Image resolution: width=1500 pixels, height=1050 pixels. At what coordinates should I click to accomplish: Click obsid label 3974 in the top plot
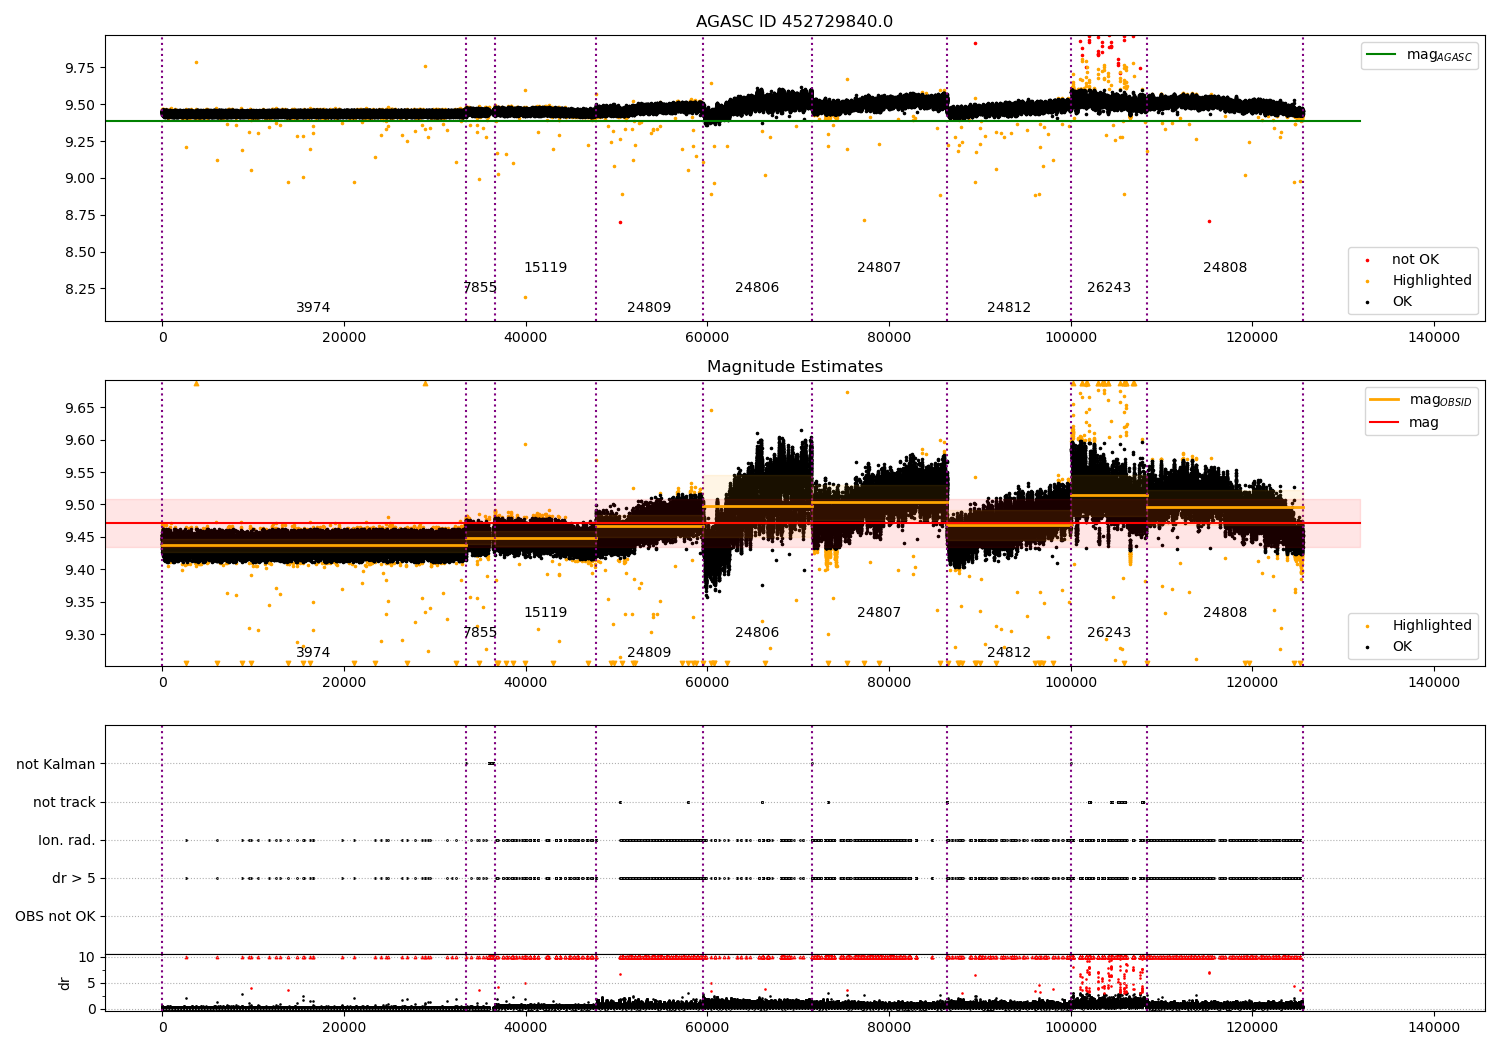tap(313, 308)
